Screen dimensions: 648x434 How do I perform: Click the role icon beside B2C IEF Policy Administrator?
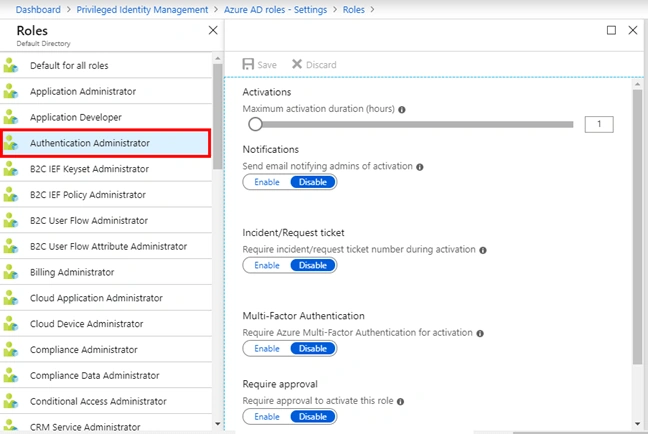pyautogui.click(x=11, y=195)
